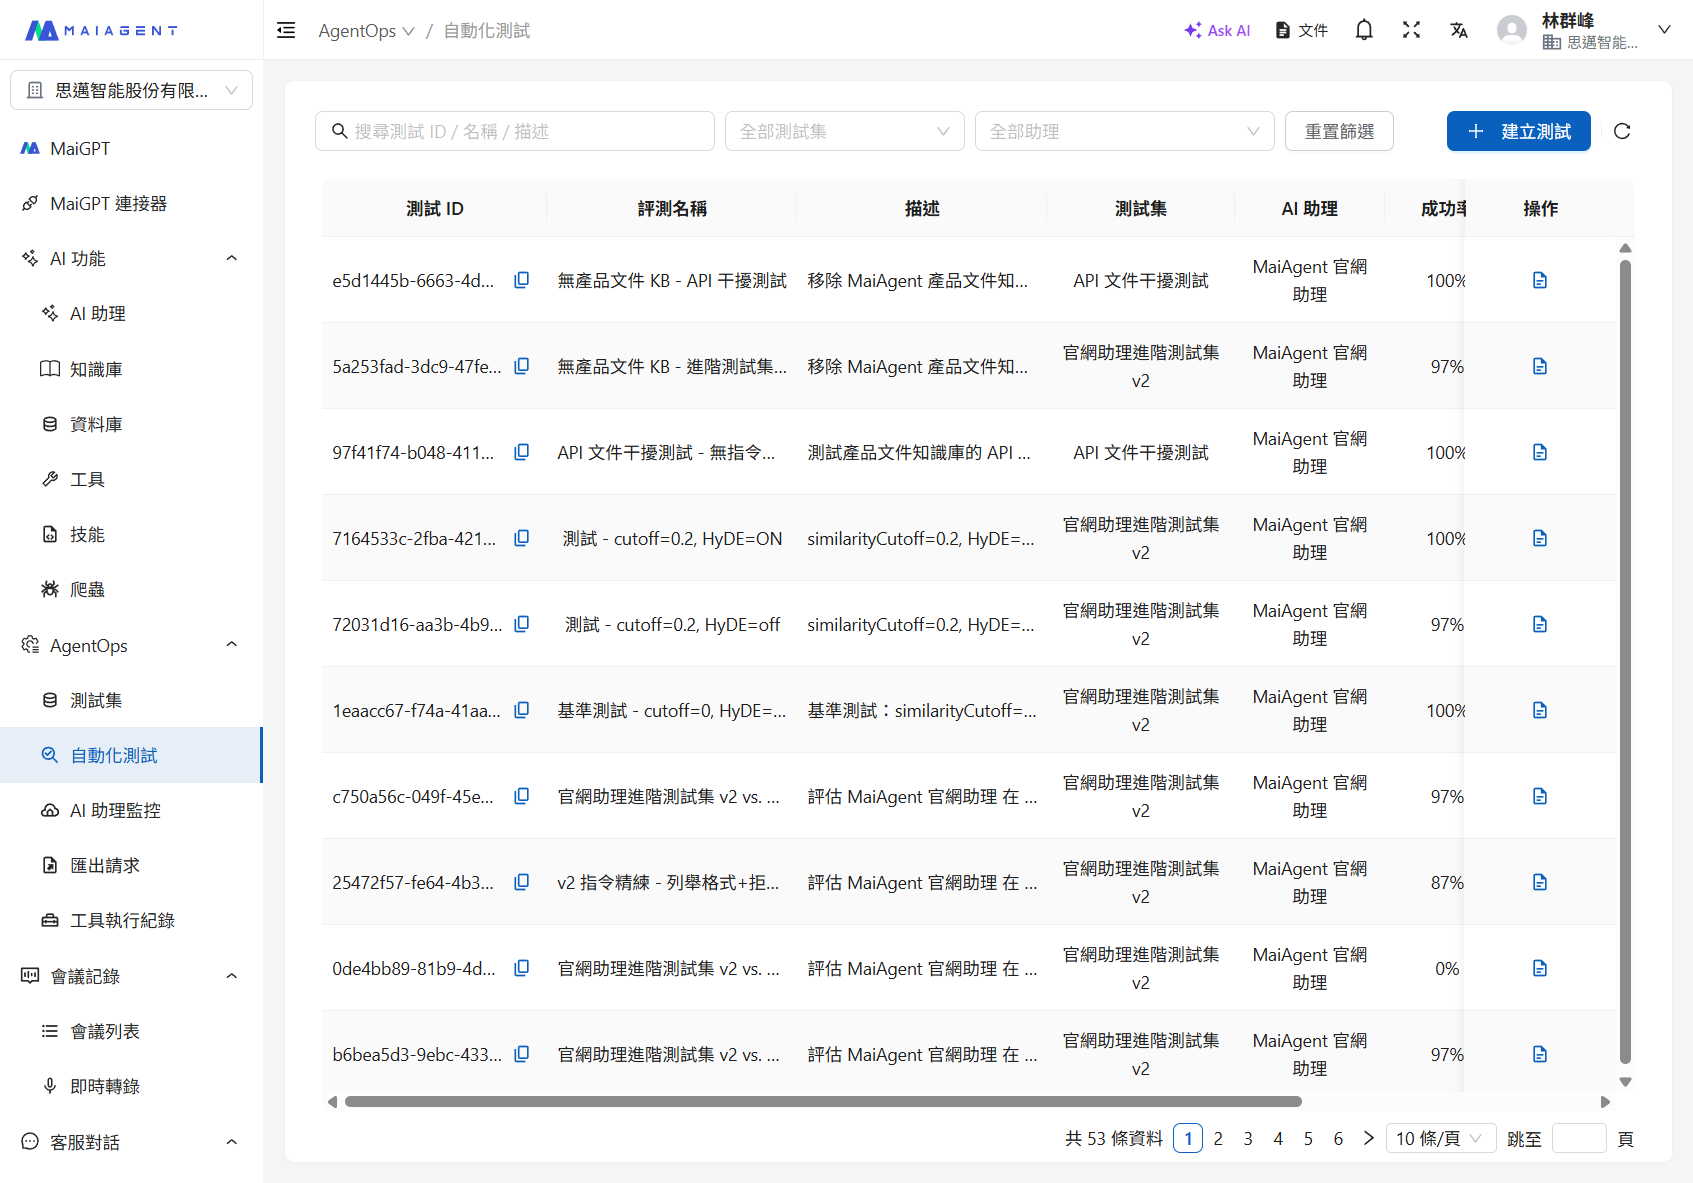The image size is (1693, 1183).
Task: Open the Ask AI assistant
Action: coord(1216,30)
